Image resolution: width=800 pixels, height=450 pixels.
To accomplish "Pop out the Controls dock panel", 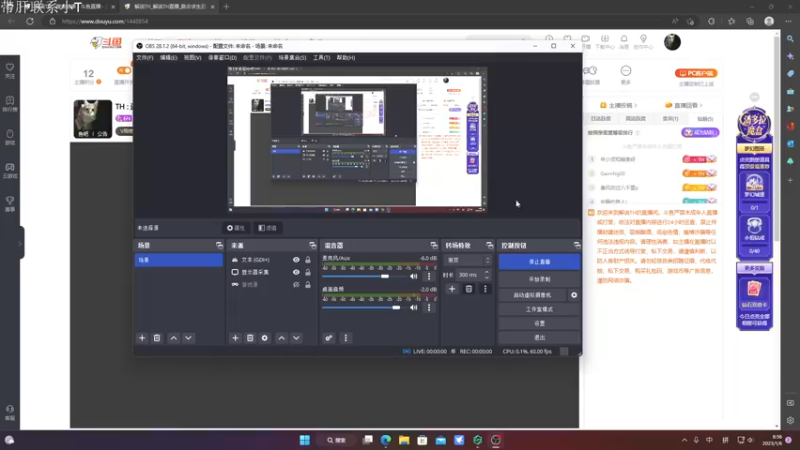I will click(x=577, y=245).
